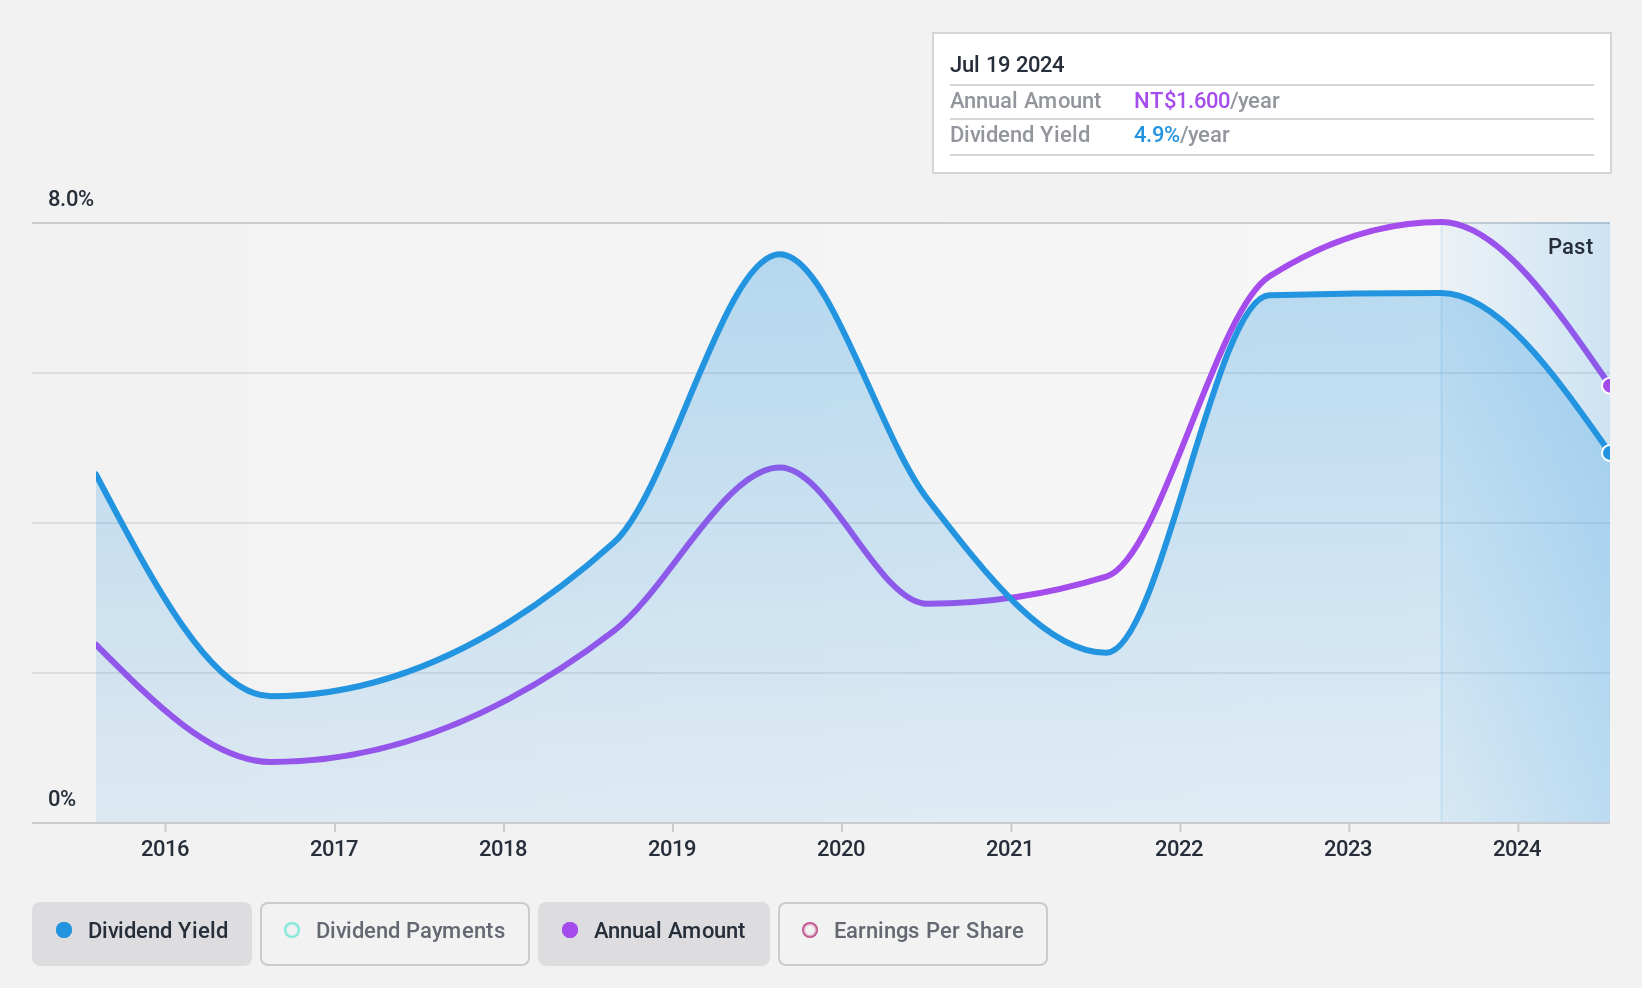Click the Dividend Yield tooltip row label

(1020, 135)
